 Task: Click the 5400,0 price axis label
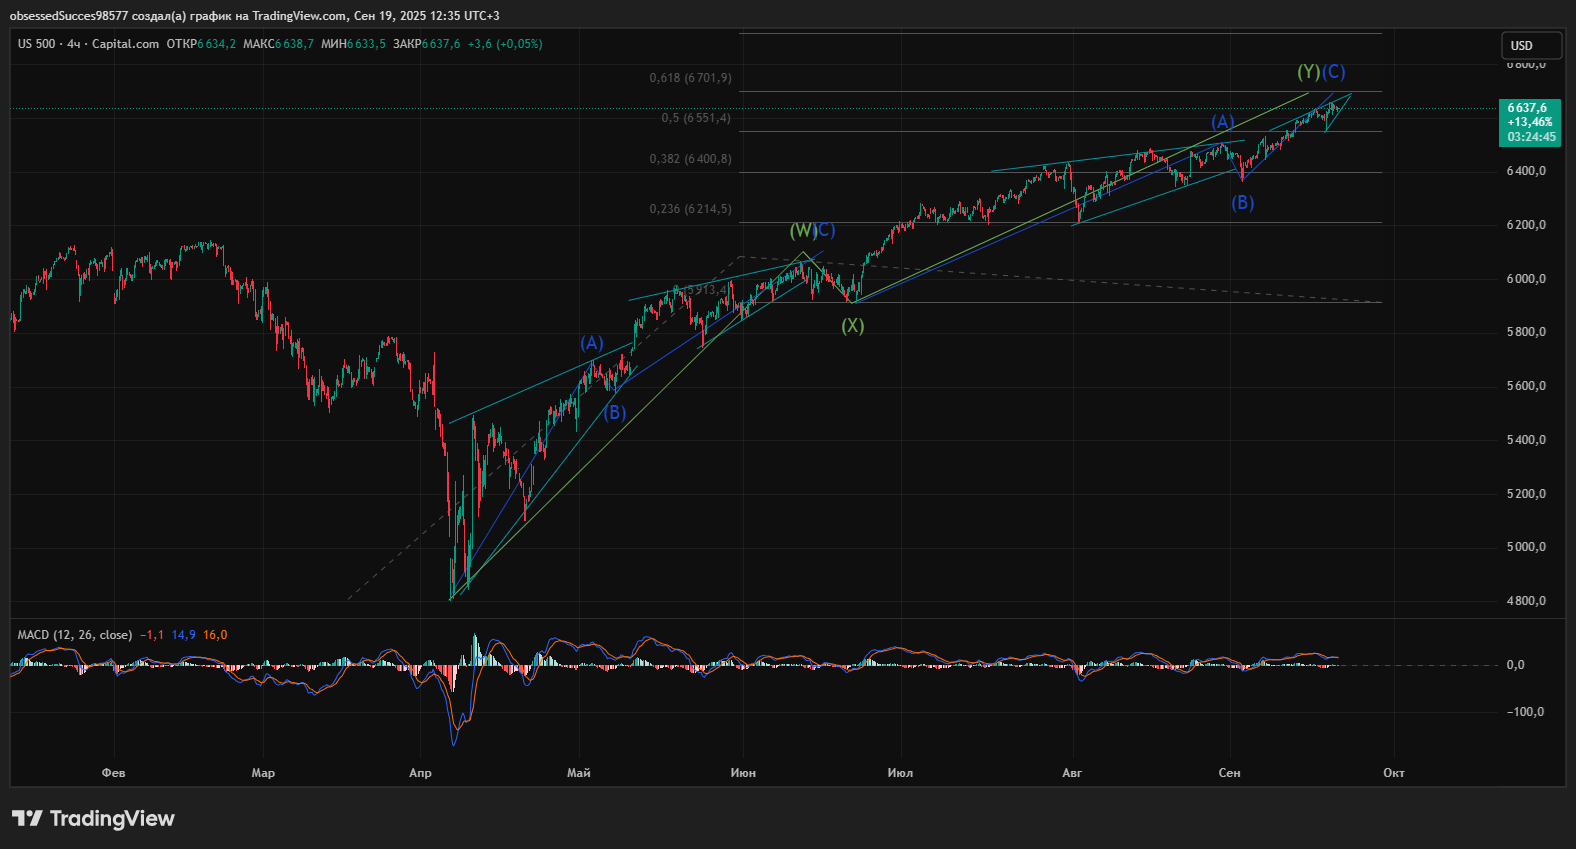click(1526, 440)
